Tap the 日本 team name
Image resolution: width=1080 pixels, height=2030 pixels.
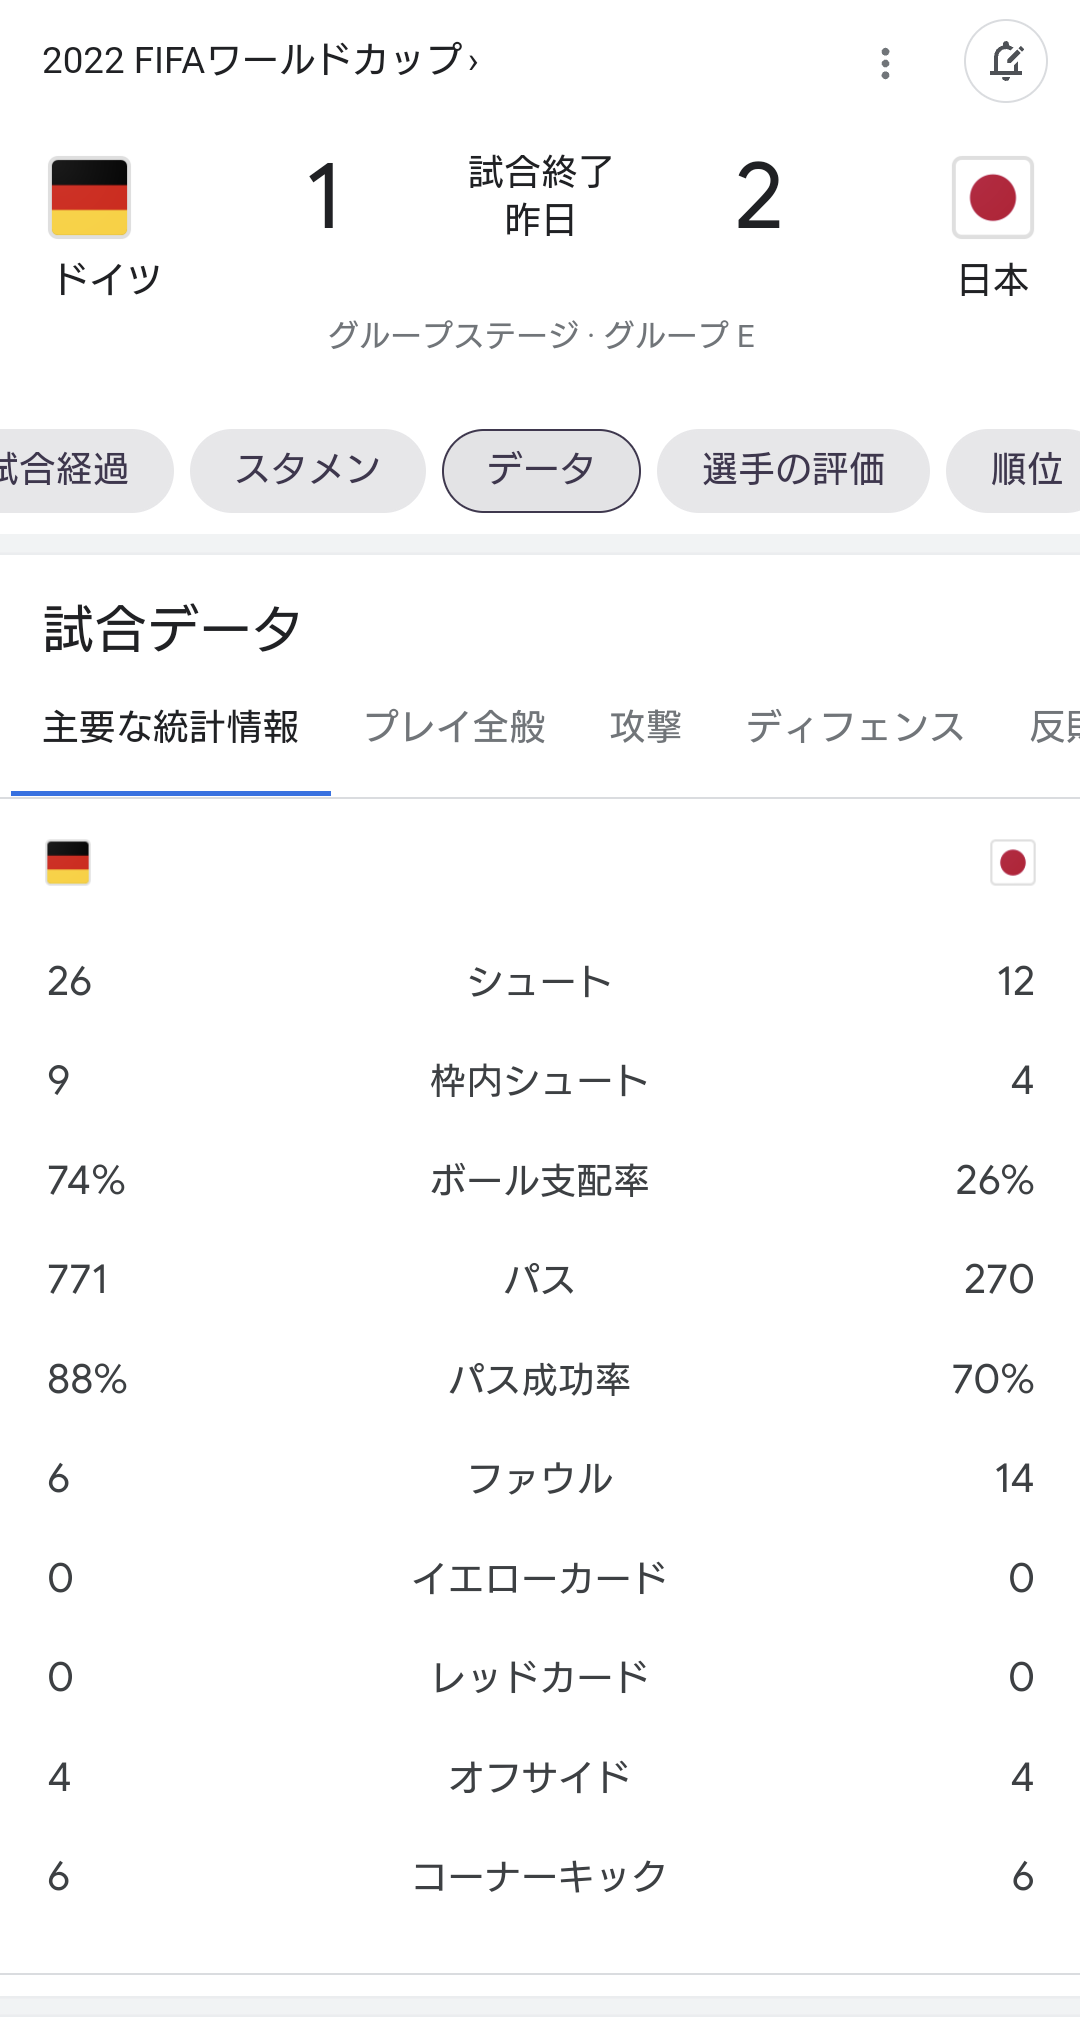coord(993,280)
